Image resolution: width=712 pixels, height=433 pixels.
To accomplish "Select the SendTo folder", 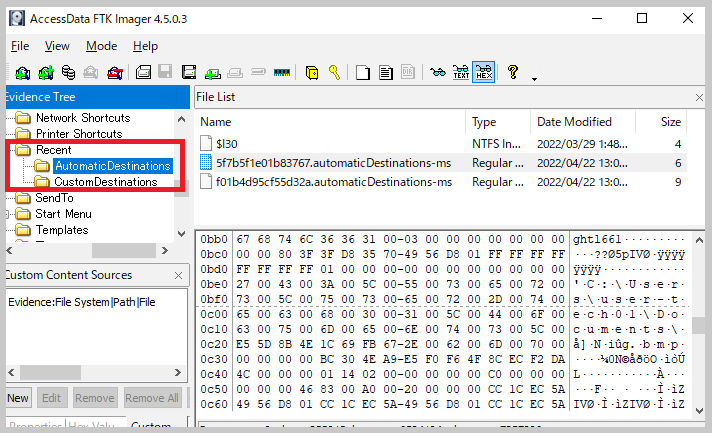I will [x=54, y=198].
